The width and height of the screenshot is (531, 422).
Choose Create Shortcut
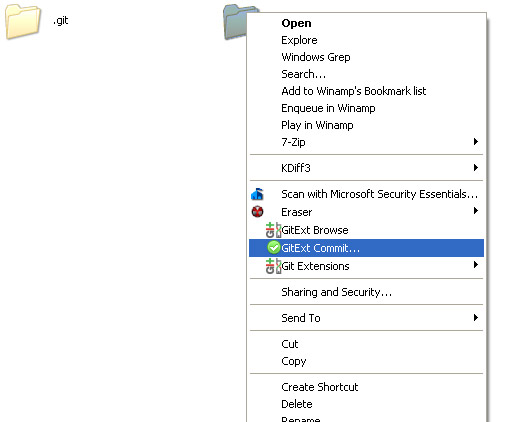[366, 387]
